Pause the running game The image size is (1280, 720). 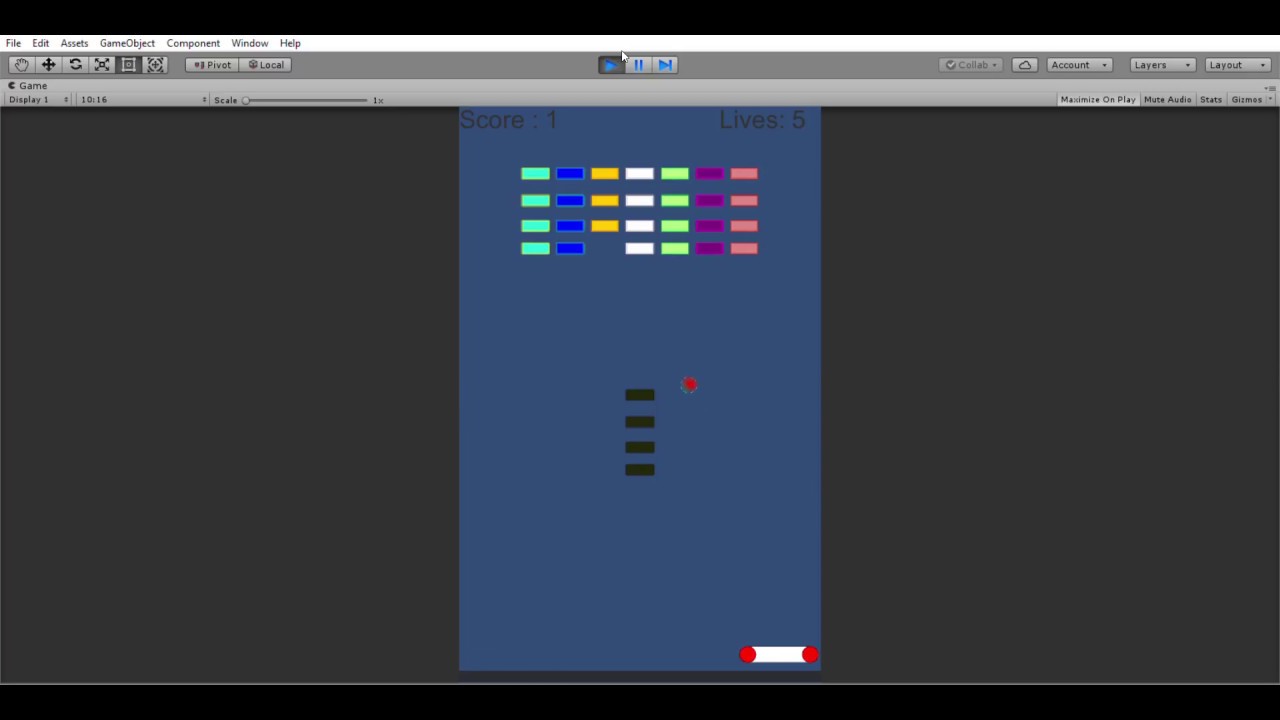(639, 65)
